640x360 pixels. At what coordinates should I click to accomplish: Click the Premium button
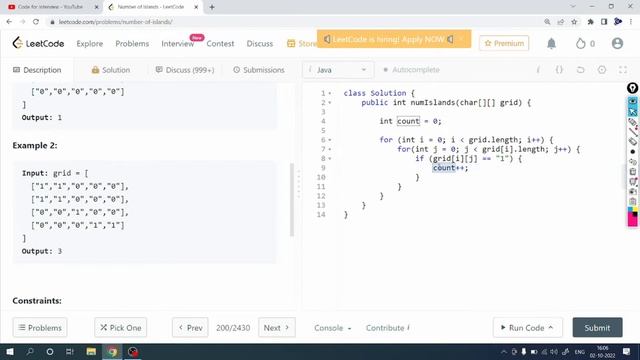504,43
